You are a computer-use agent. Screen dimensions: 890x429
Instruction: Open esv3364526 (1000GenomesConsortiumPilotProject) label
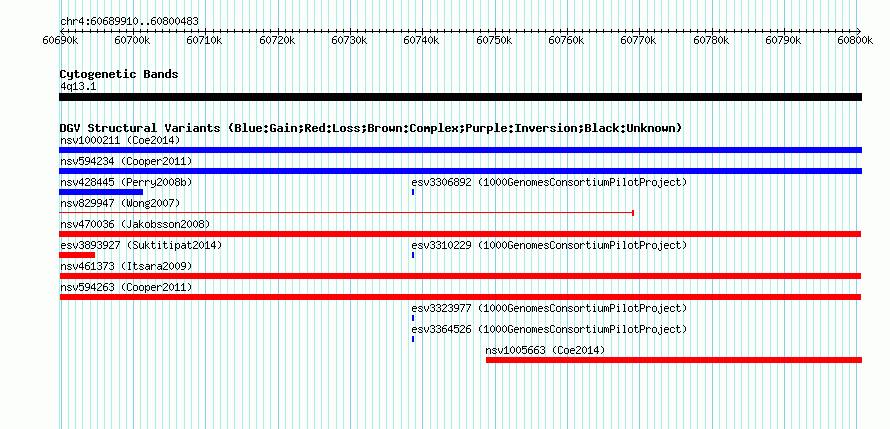pyautogui.click(x=549, y=329)
